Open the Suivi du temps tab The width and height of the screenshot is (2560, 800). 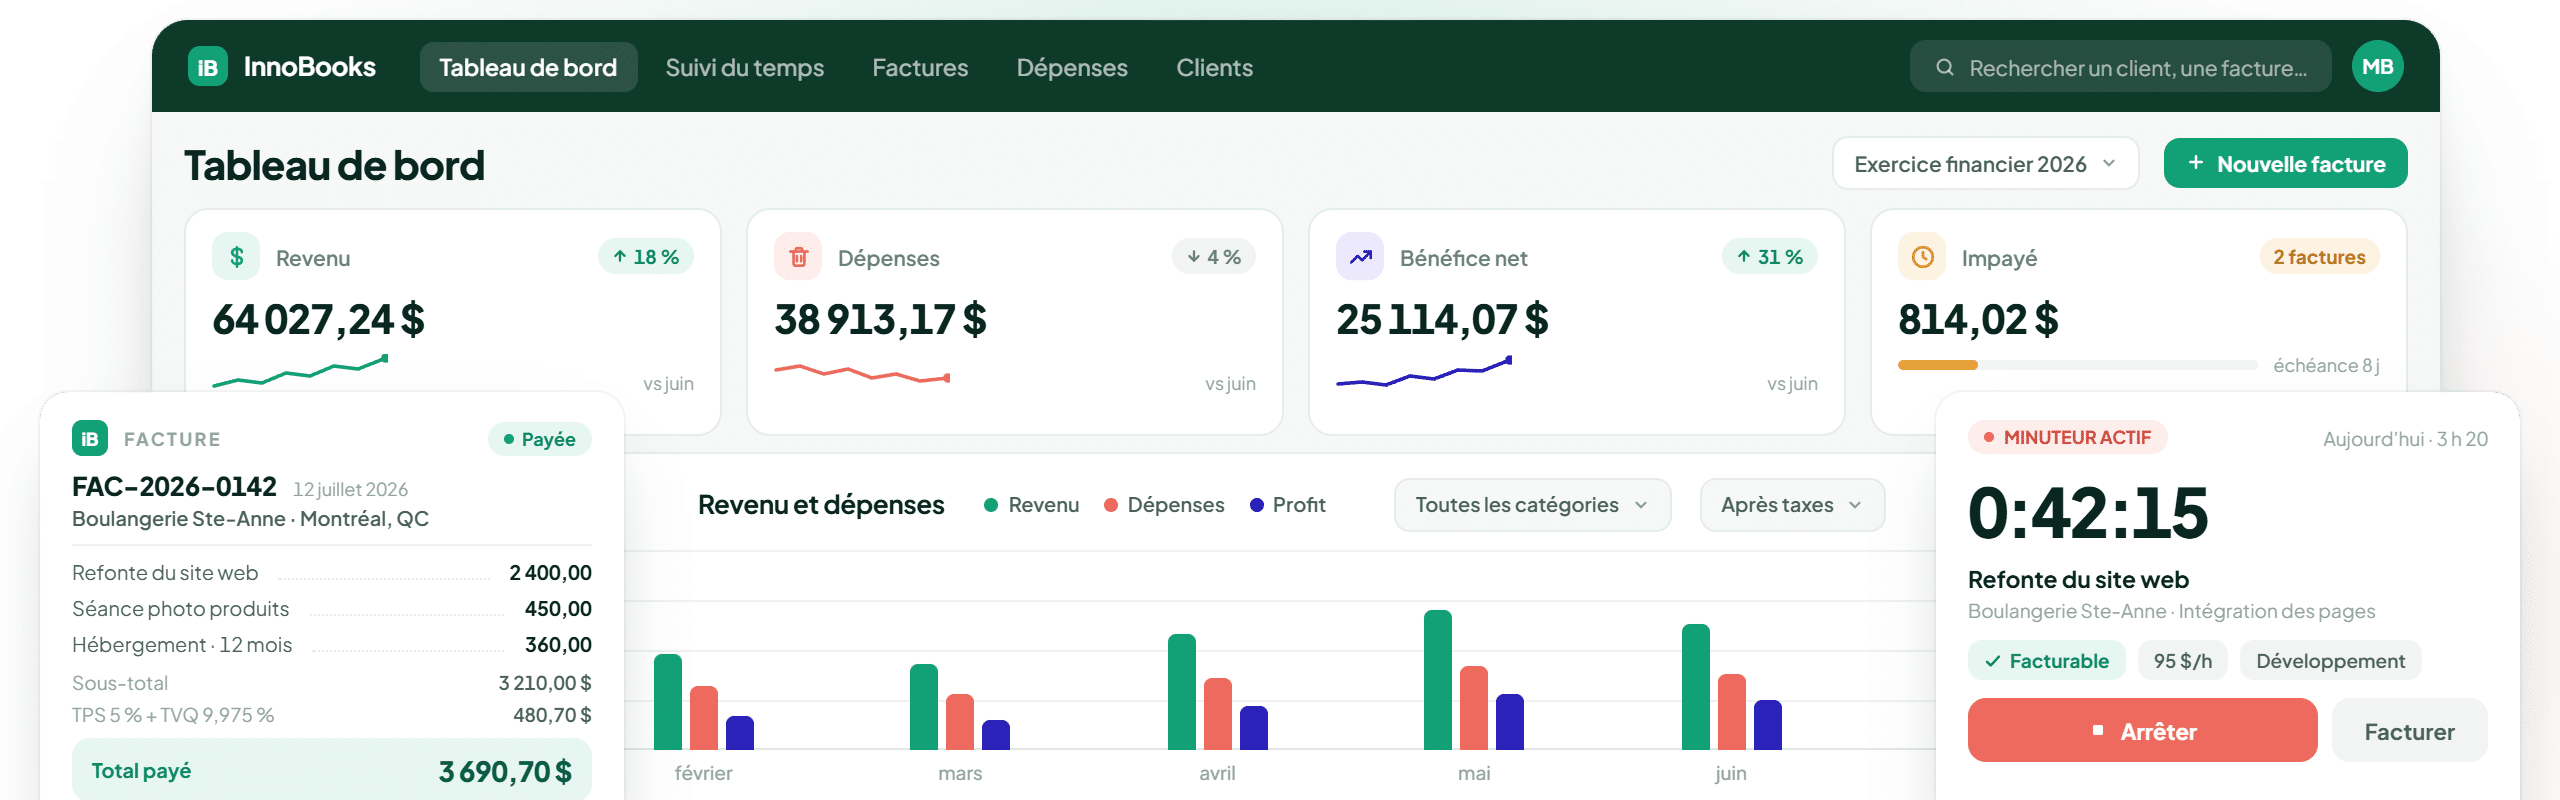click(745, 67)
